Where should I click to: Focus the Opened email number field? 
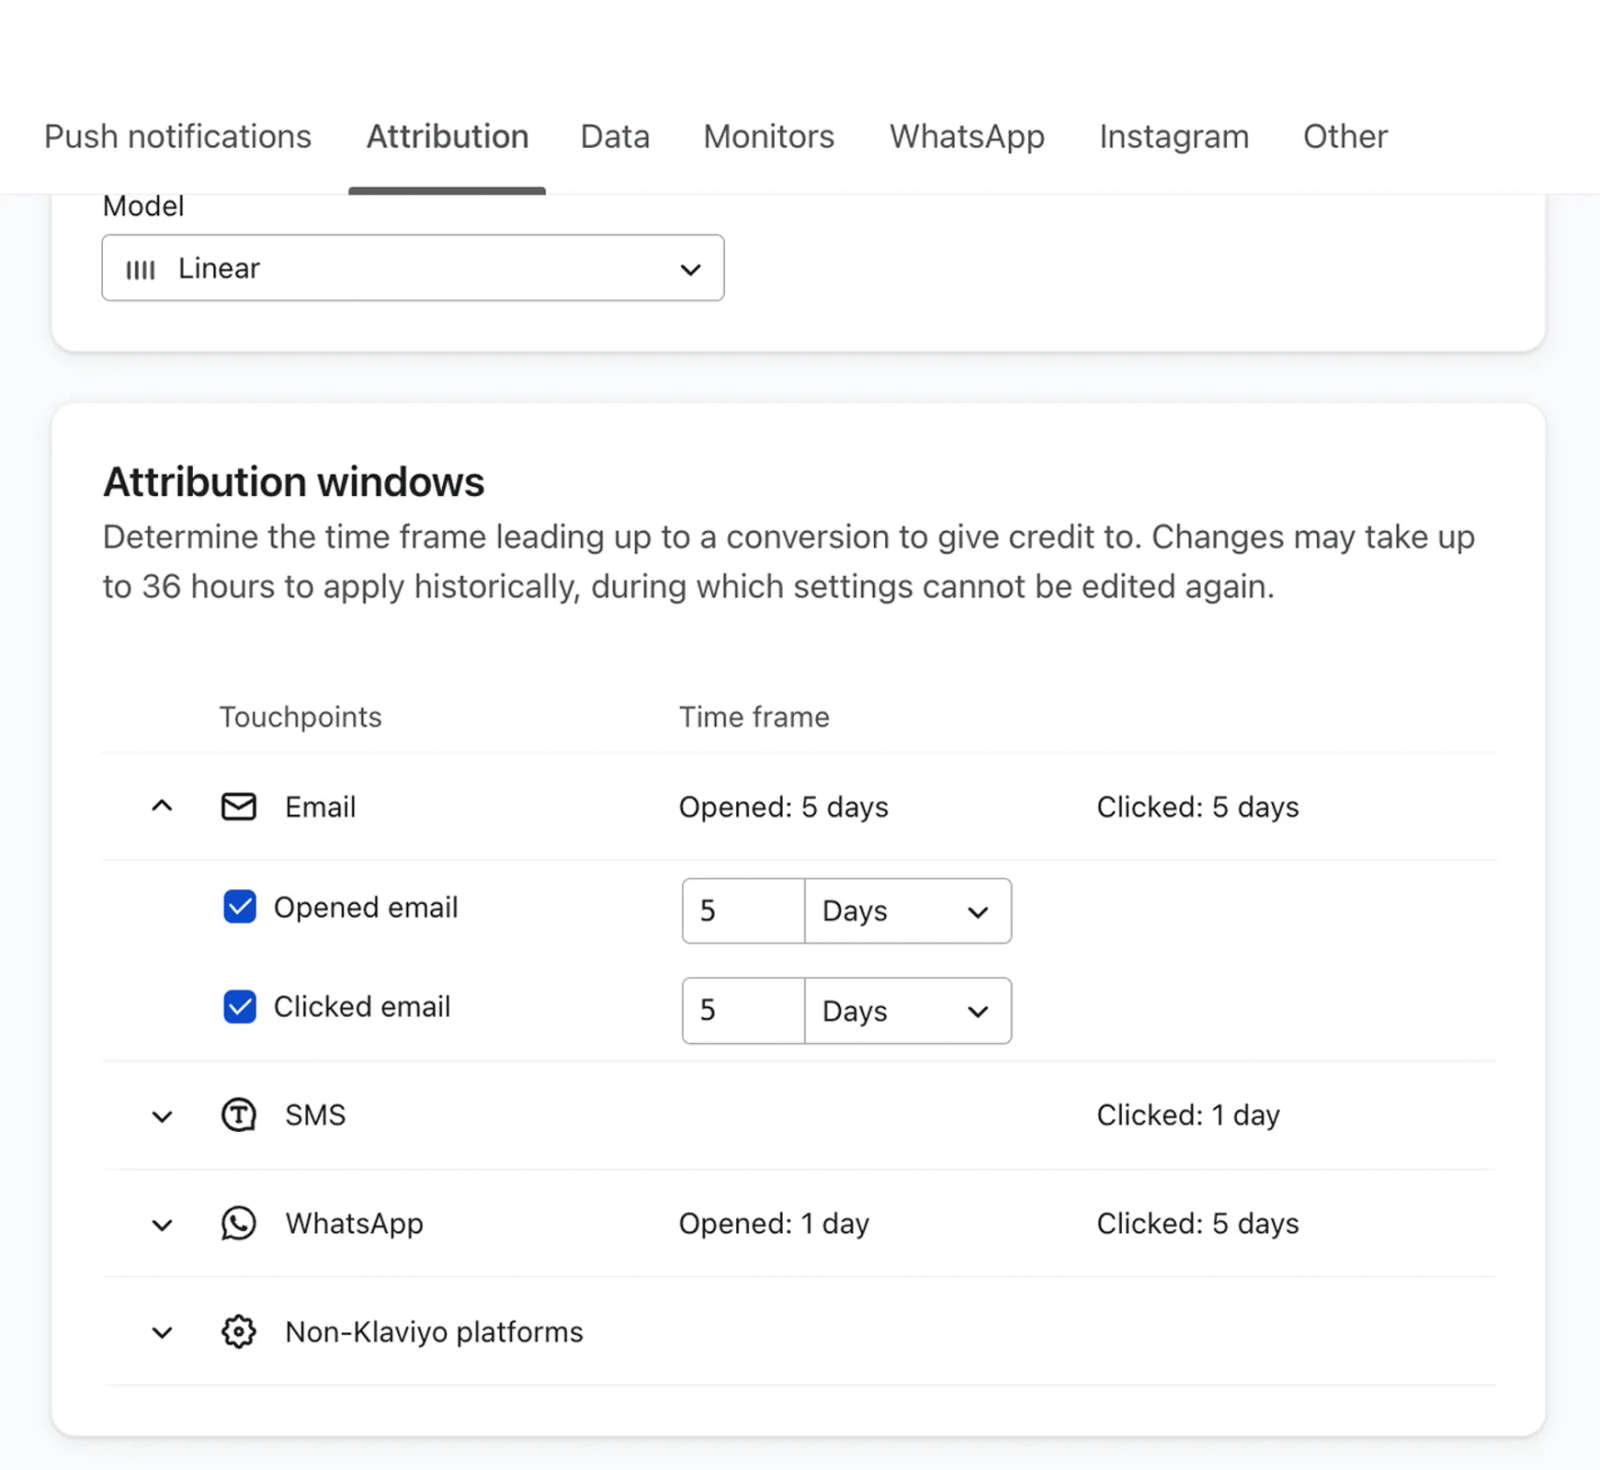pyautogui.click(x=744, y=911)
